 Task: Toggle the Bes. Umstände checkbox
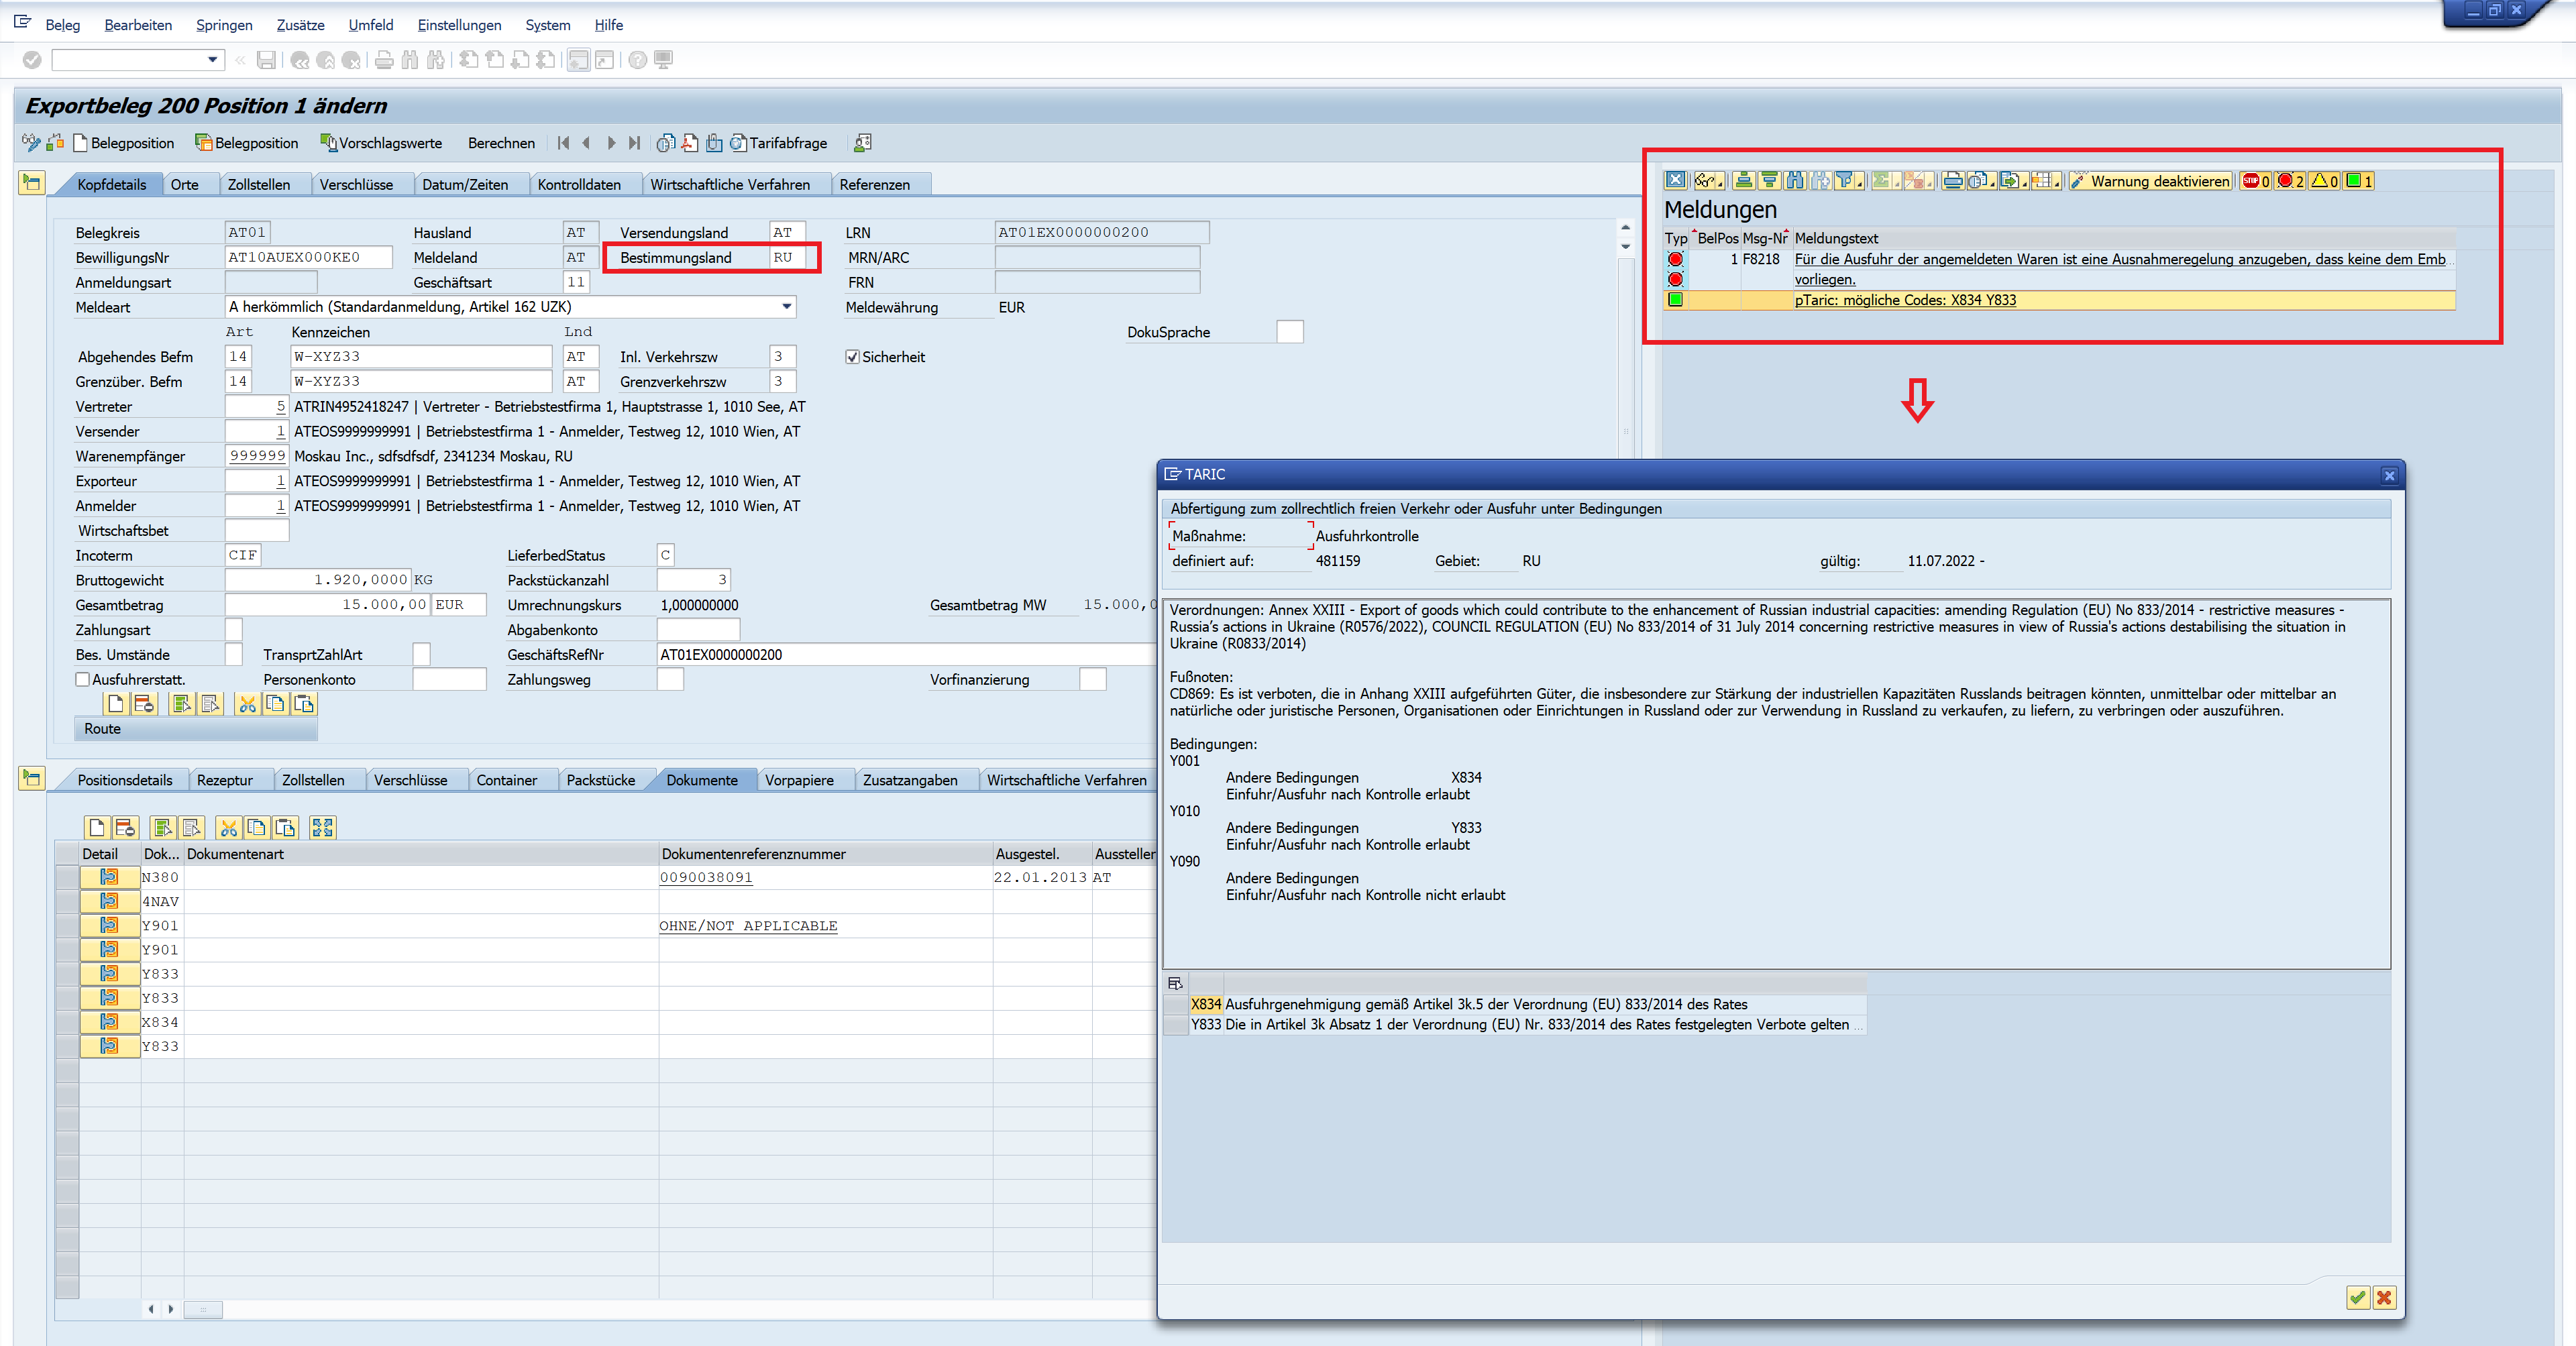tap(233, 655)
